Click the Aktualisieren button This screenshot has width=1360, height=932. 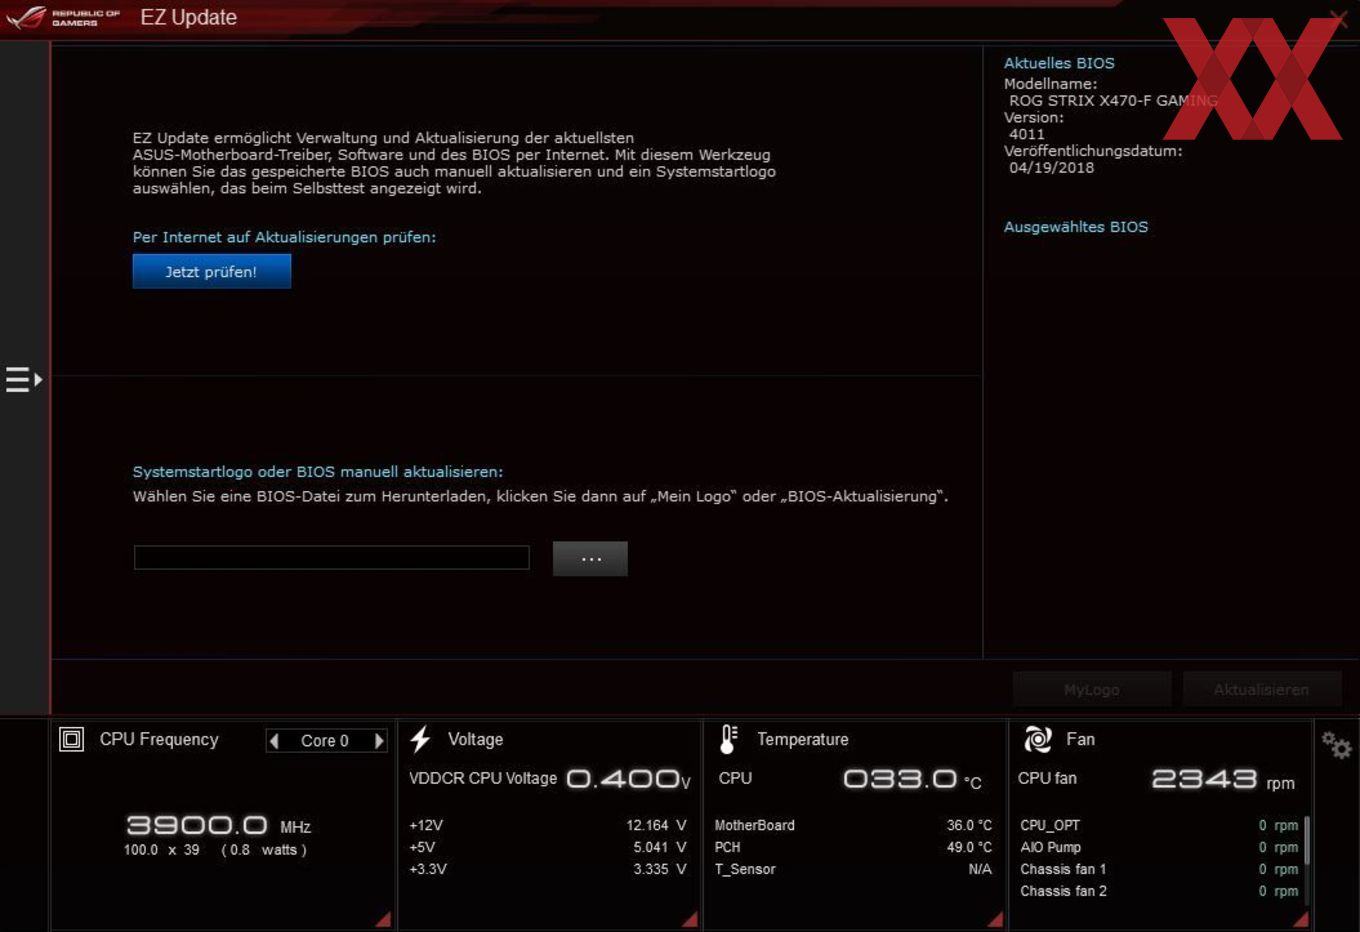click(1261, 689)
